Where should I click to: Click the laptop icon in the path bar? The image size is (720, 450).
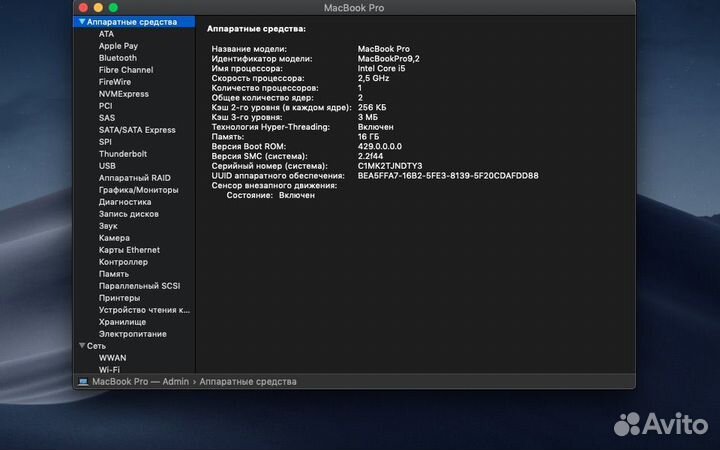pyautogui.click(x=83, y=382)
